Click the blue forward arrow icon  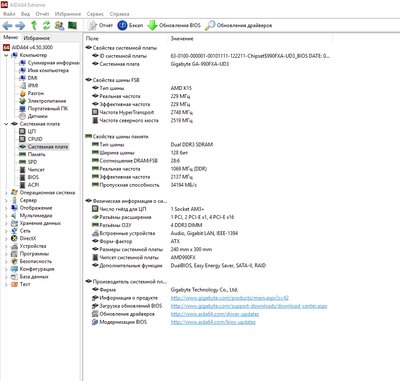click(x=20, y=25)
